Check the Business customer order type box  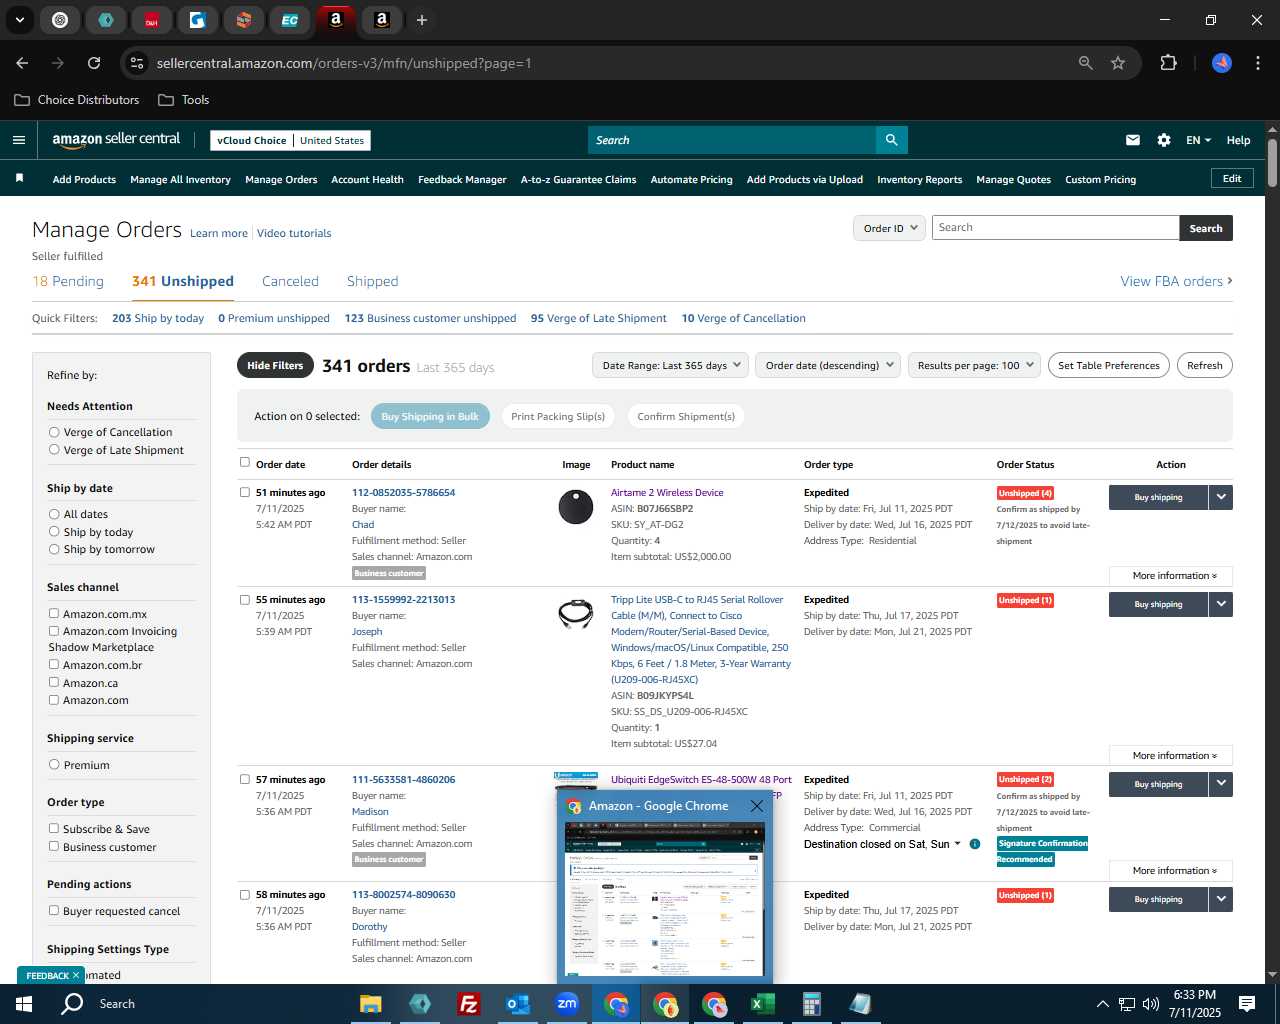(x=54, y=847)
